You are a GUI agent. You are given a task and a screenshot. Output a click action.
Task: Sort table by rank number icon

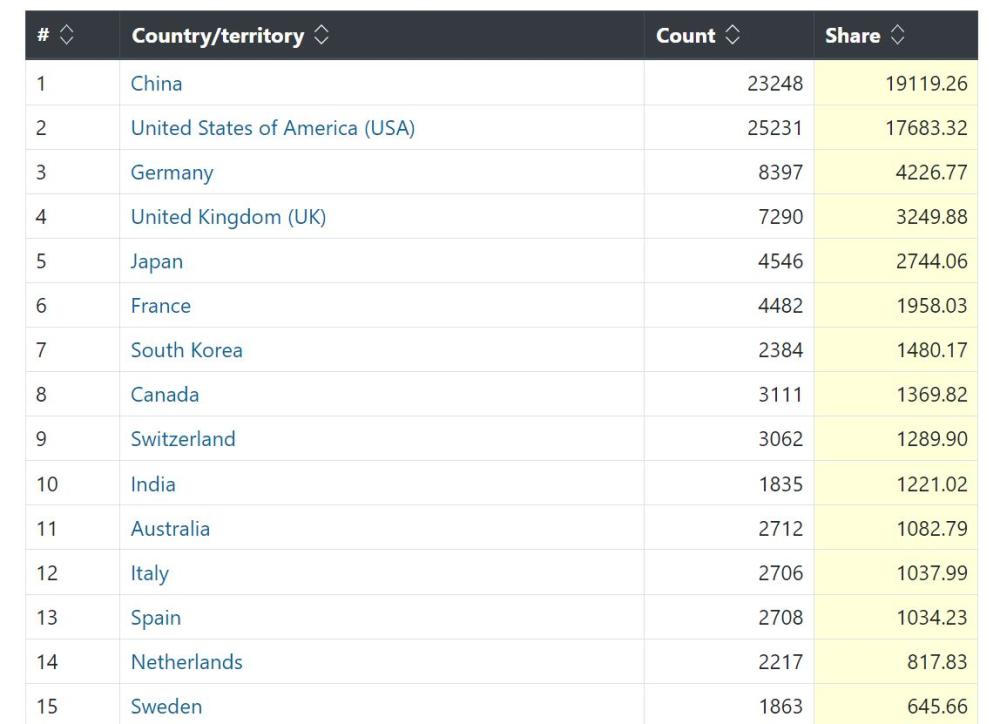tap(67, 35)
